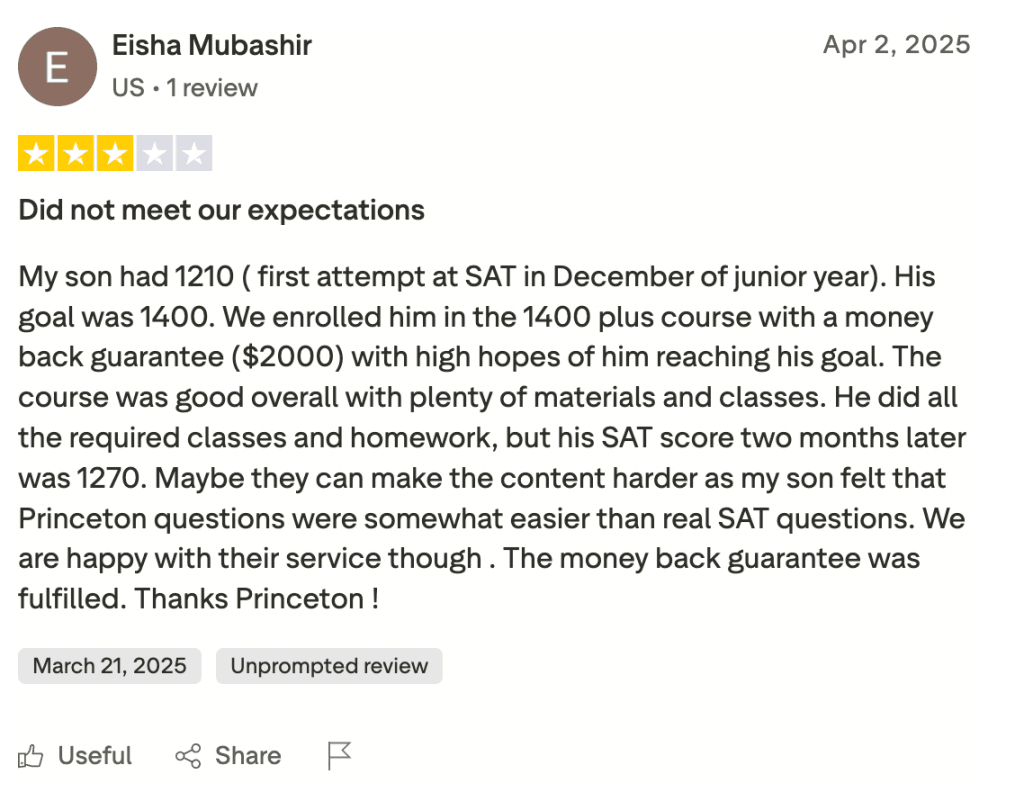The image size is (1024, 801).
Task: Select the March 21, 2025 experience date tag
Action: tap(109, 666)
